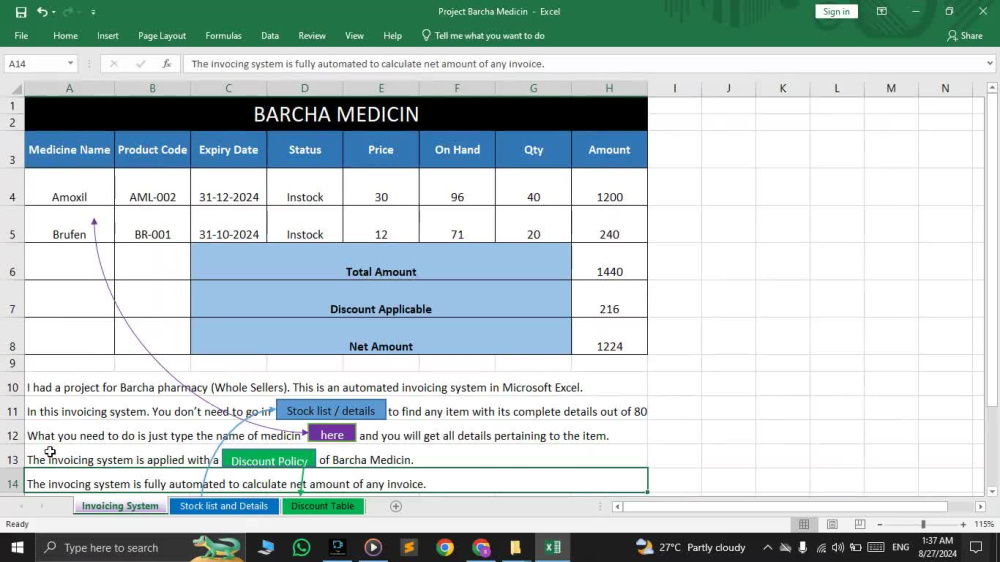
Task: Click the vertical scroll up arrow
Action: (x=992, y=87)
